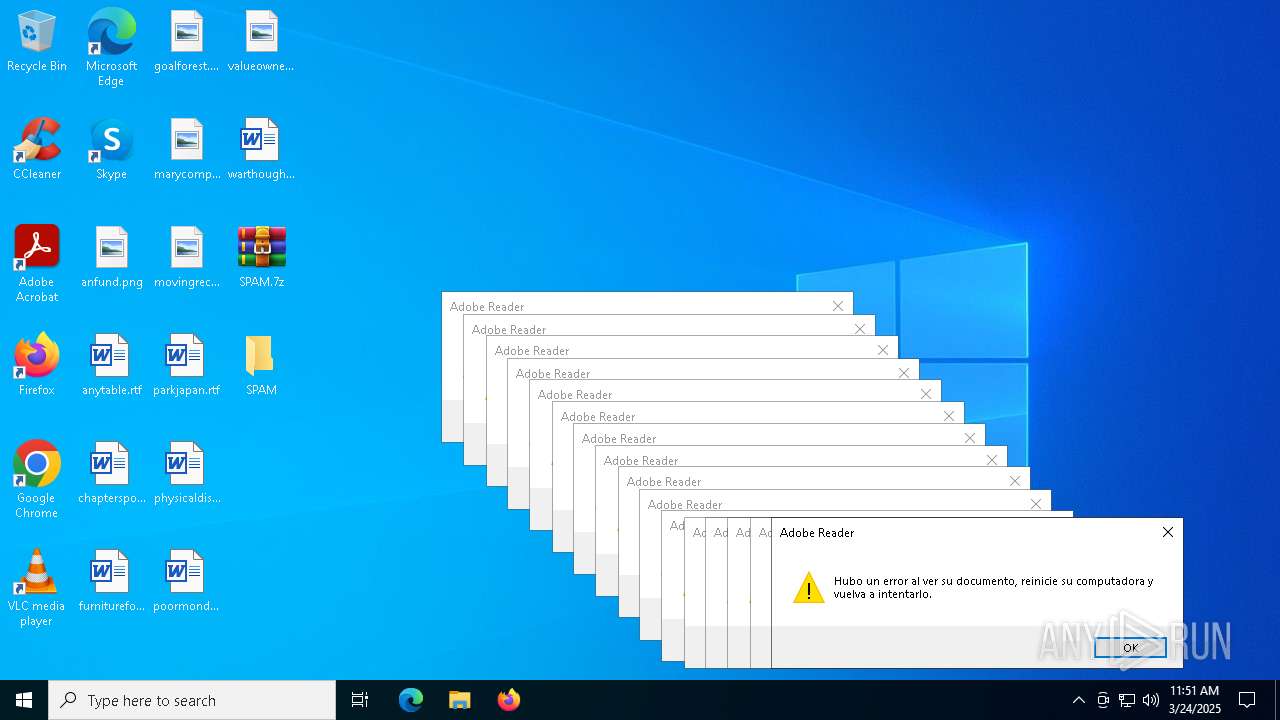
Task: Close the front Adobe Reader error dialog
Action: coord(1167,532)
